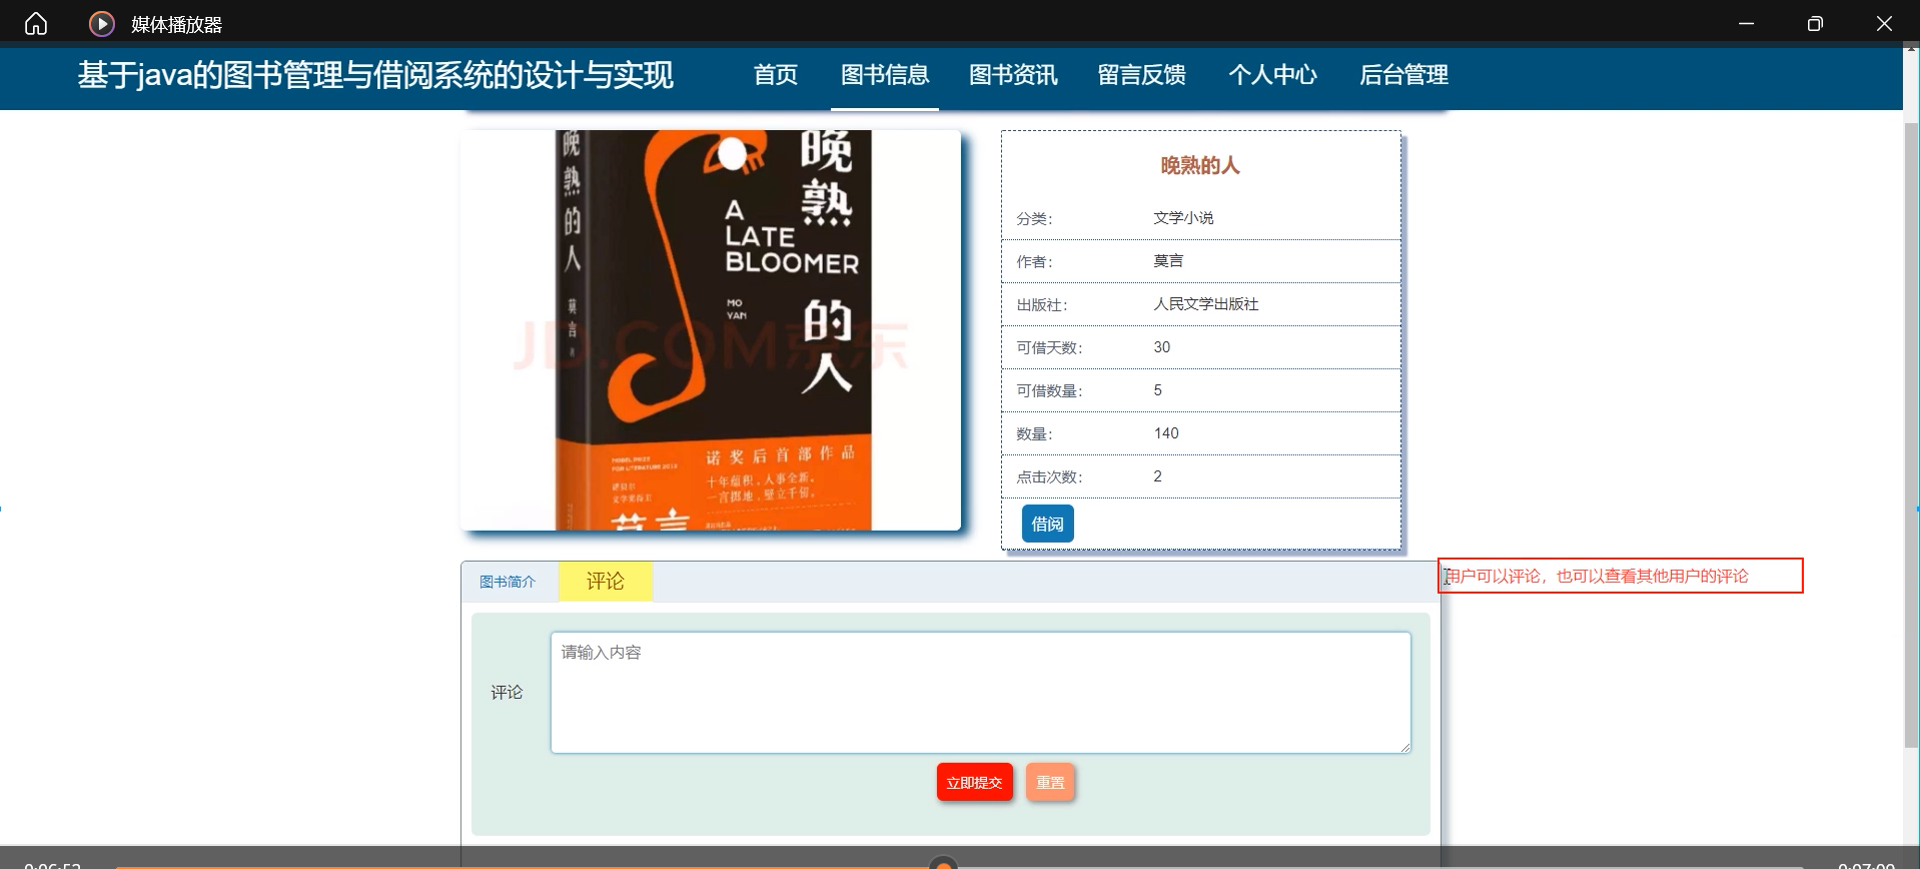Image resolution: width=1920 pixels, height=869 pixels.
Task: Click the book title 晚熟的人 heading
Action: coord(1200,166)
